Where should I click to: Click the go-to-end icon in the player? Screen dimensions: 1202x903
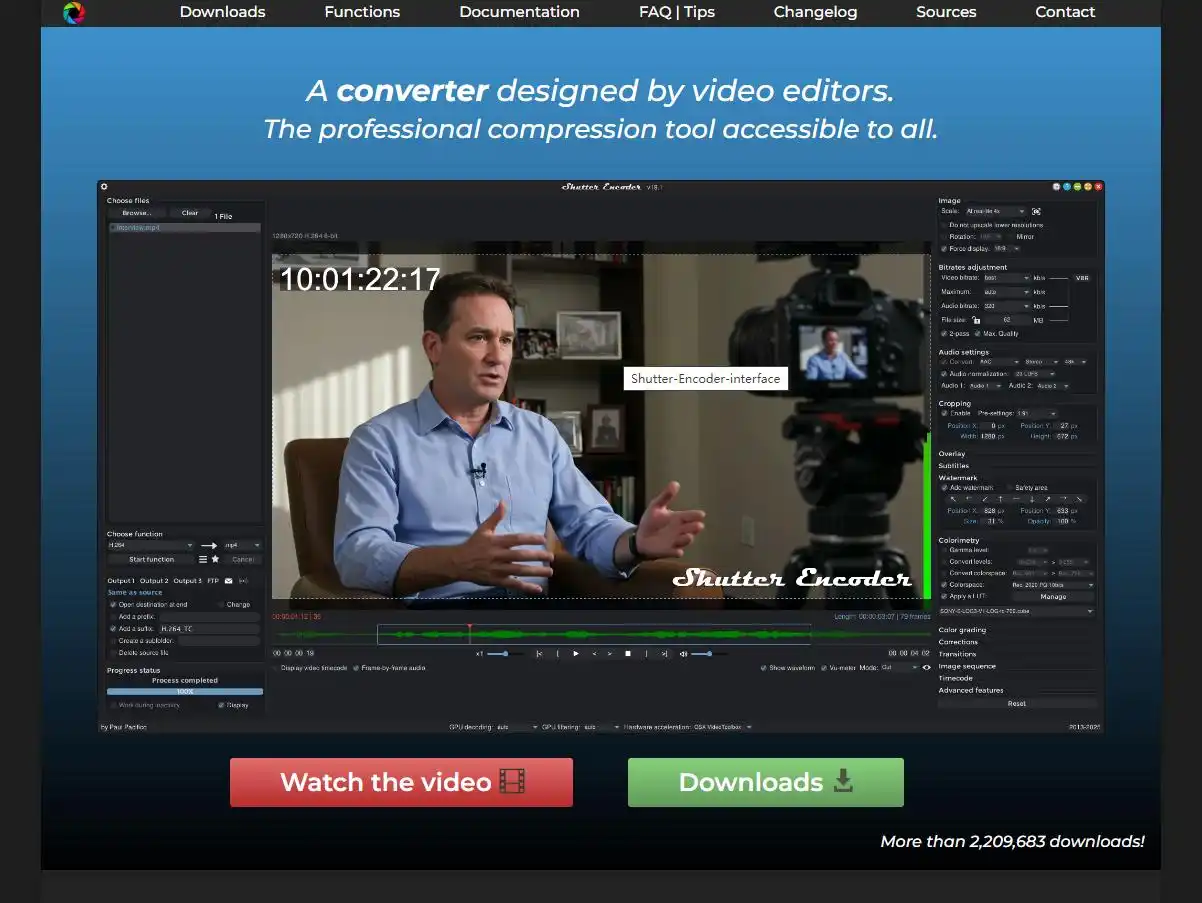point(664,653)
